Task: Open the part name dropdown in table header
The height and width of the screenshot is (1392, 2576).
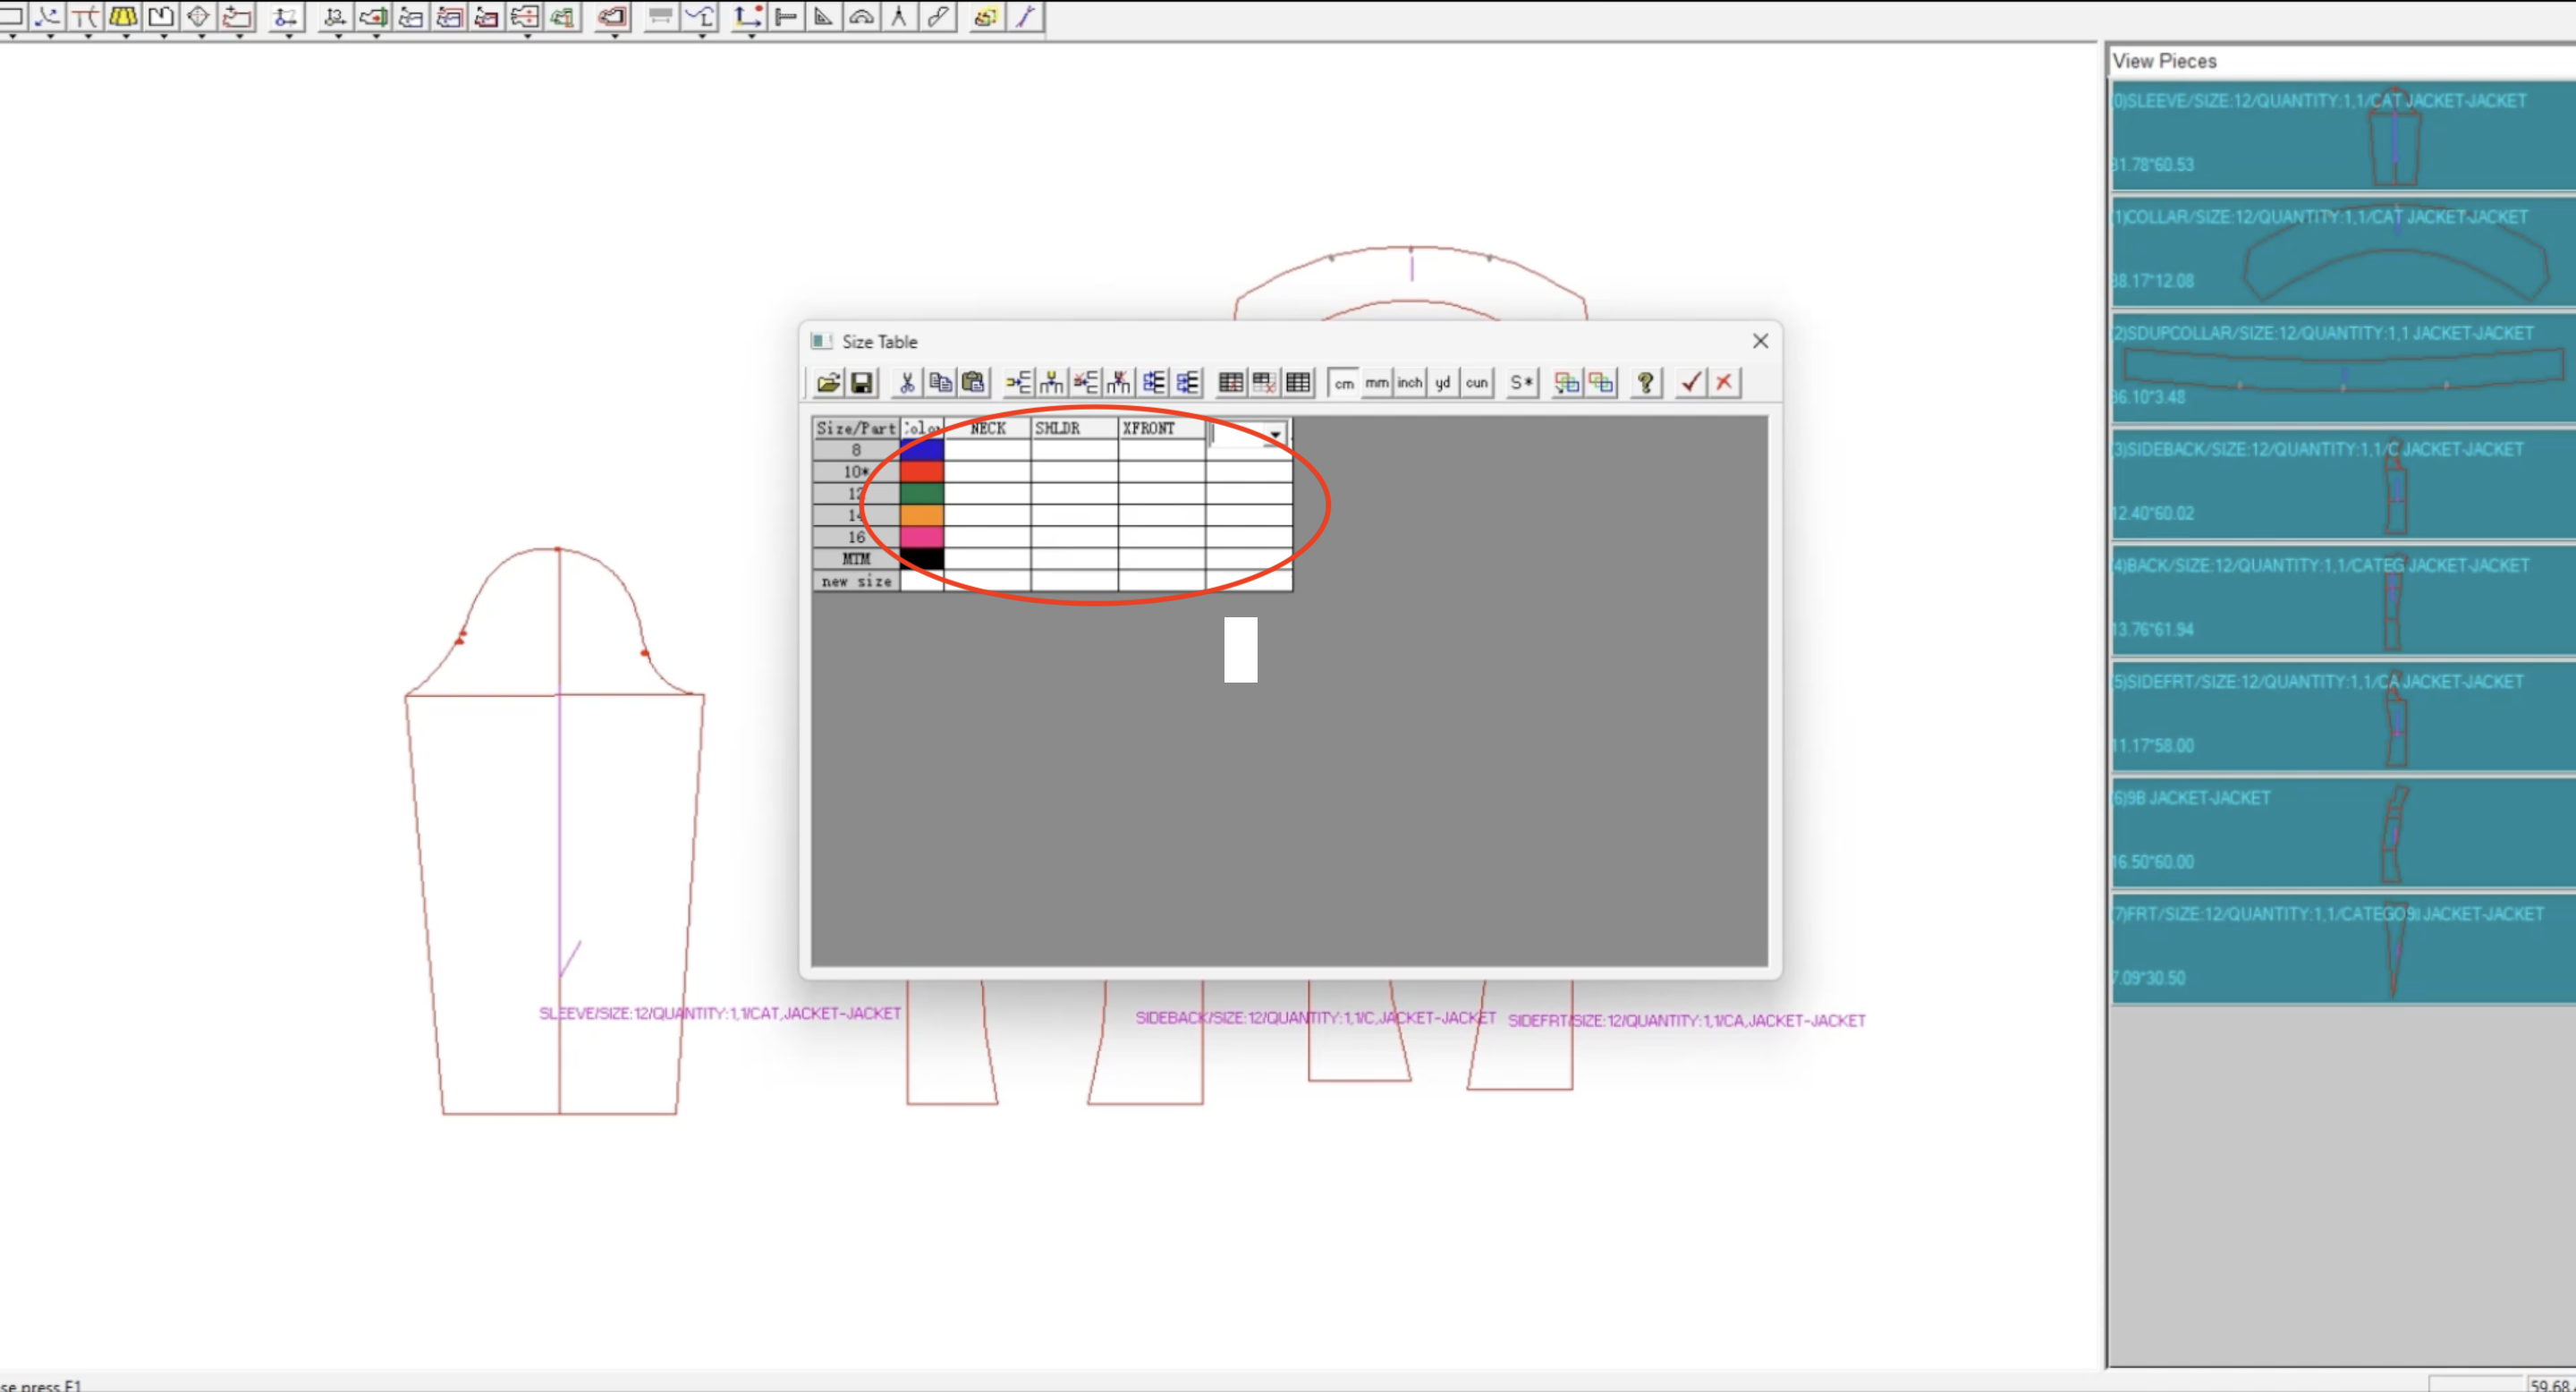Action: tap(1275, 434)
